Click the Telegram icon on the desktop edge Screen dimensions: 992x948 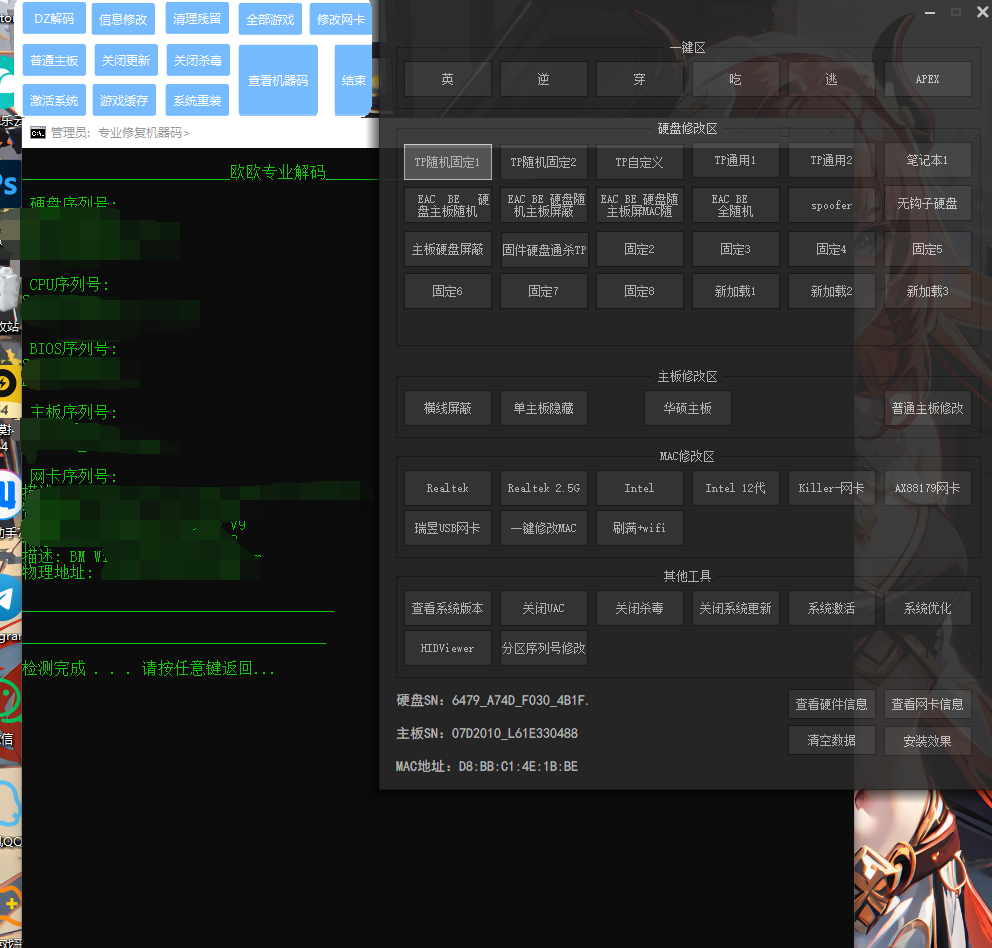(x=9, y=598)
